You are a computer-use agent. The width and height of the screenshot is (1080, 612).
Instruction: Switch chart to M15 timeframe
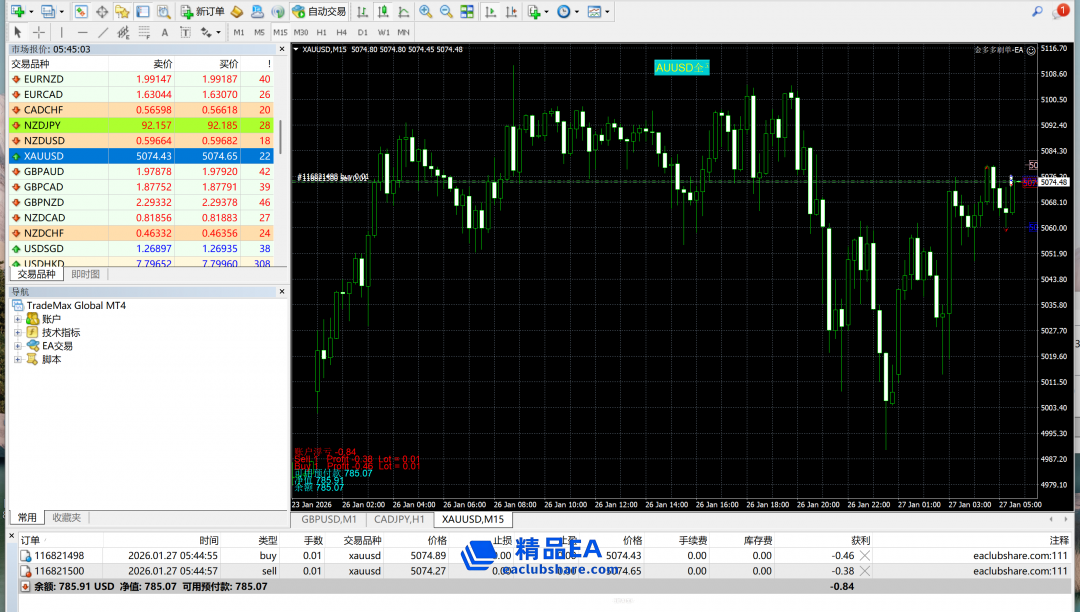pos(279,32)
